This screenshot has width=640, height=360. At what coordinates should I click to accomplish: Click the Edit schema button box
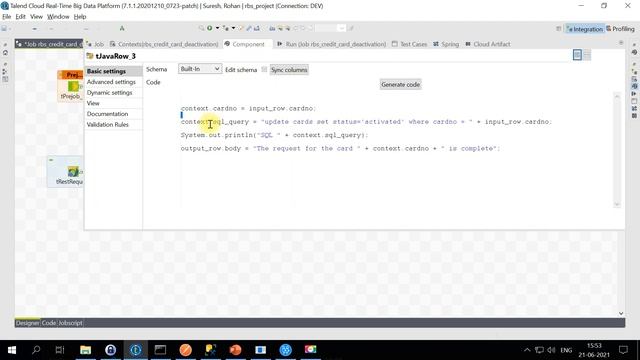(x=264, y=69)
